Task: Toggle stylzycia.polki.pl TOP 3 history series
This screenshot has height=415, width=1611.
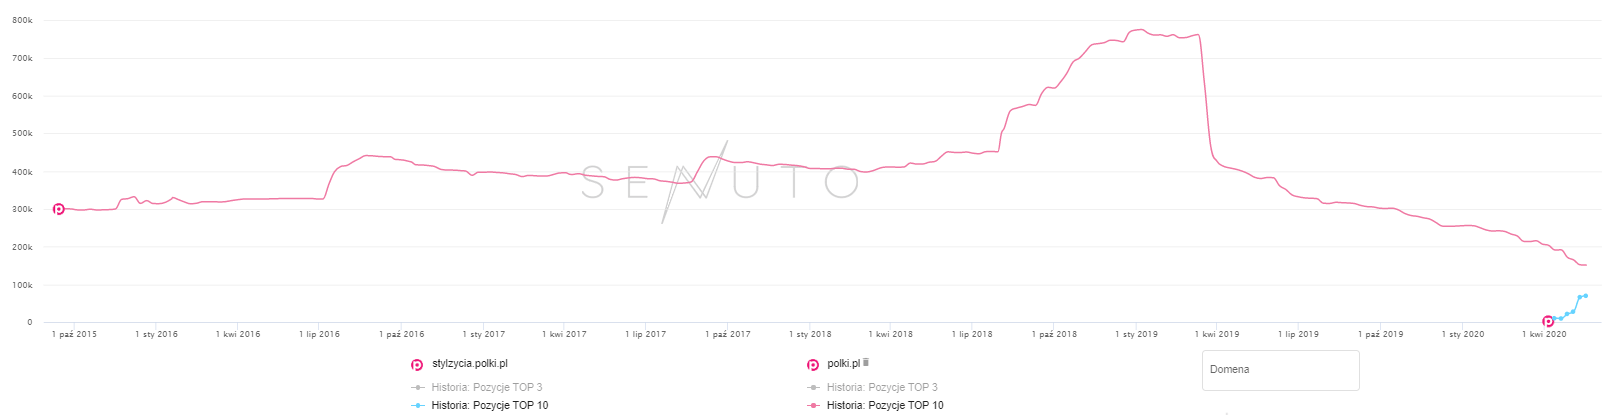Action: 486,387
